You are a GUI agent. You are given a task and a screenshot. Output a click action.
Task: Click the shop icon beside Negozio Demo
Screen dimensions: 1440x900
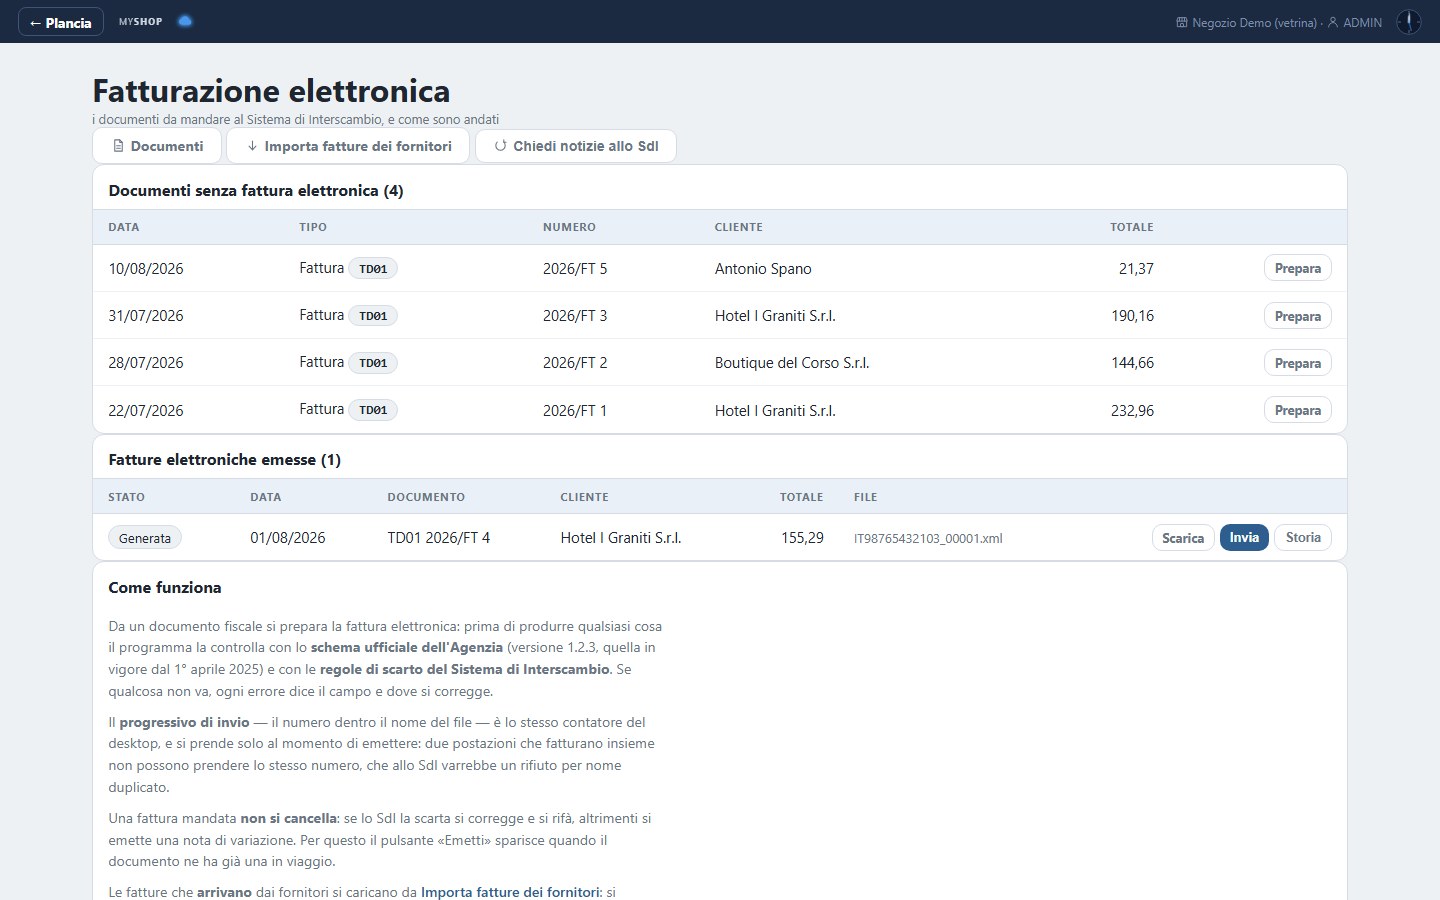[1182, 22]
